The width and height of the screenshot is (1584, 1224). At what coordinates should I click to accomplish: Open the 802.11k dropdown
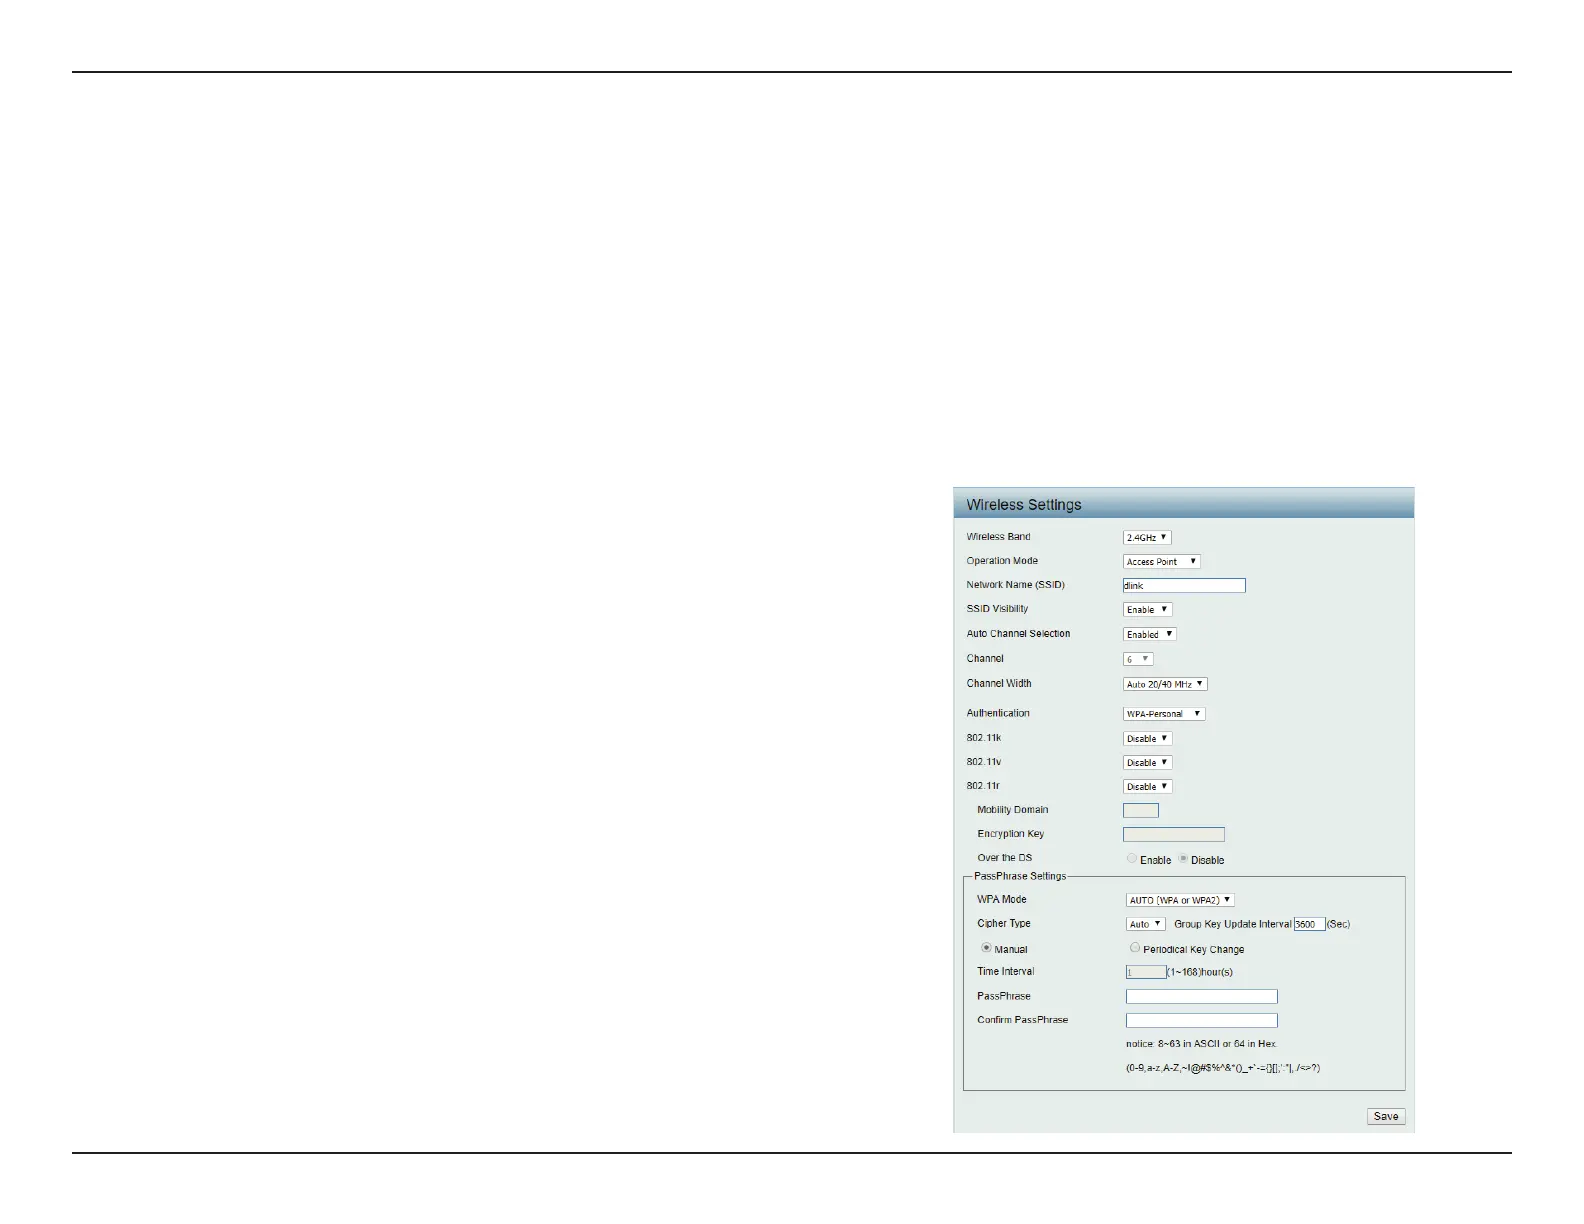1147,738
